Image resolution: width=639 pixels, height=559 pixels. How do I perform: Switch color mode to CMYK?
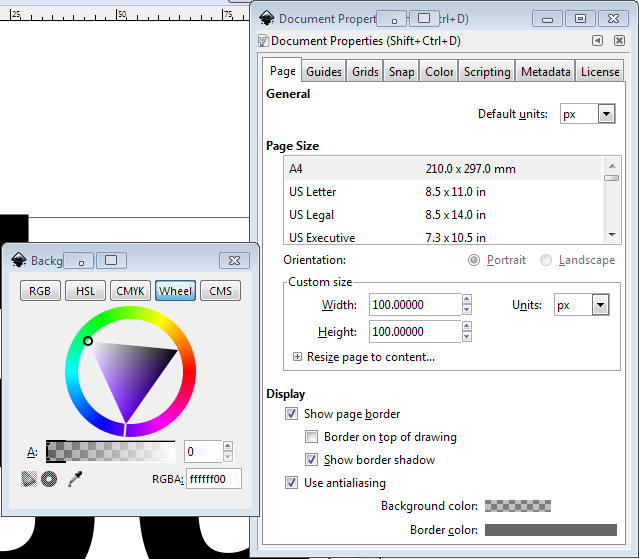point(130,291)
